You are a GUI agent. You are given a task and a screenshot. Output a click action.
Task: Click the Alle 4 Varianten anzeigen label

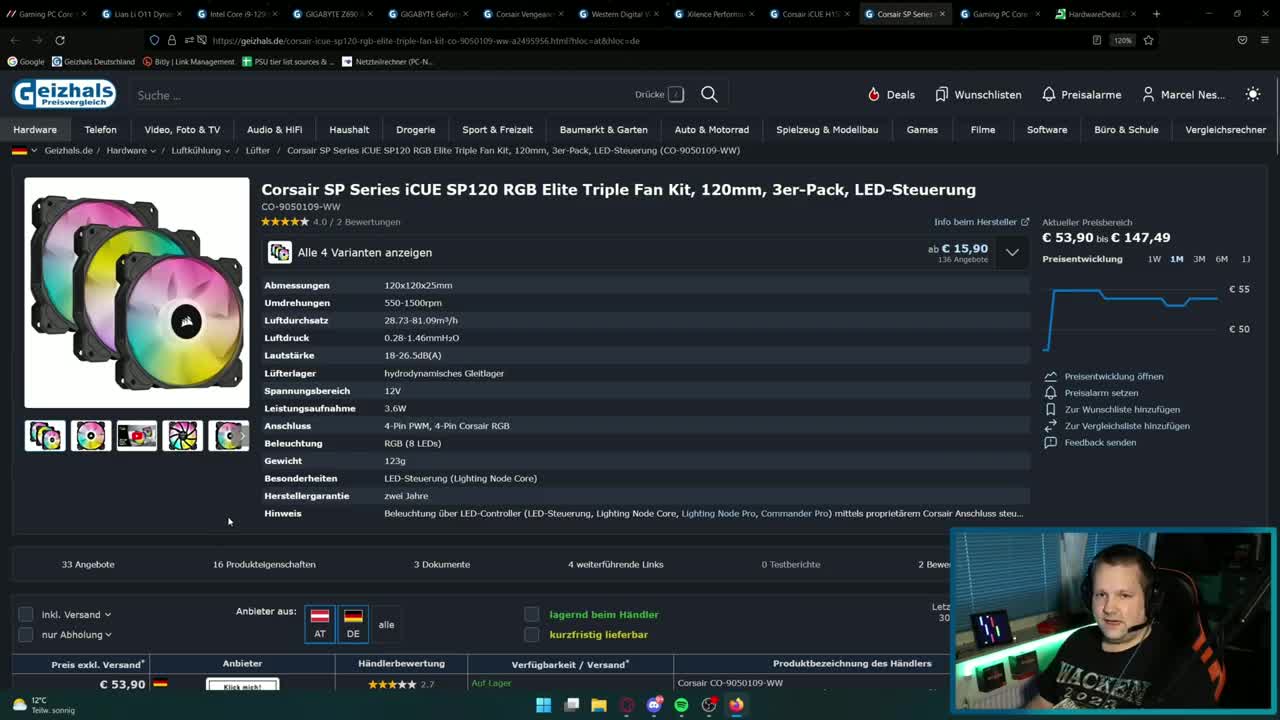pyautogui.click(x=364, y=252)
